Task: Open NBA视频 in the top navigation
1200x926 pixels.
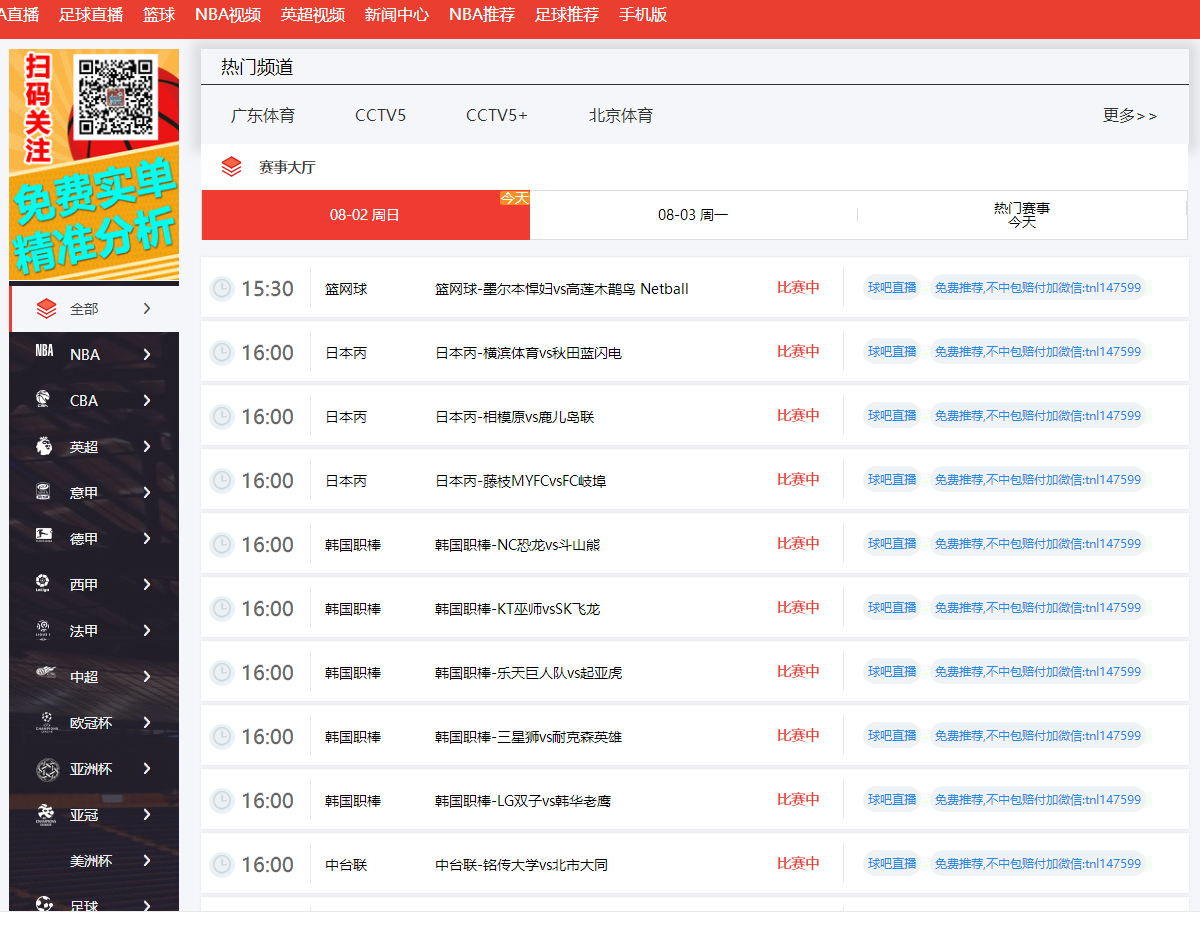Action: [228, 15]
